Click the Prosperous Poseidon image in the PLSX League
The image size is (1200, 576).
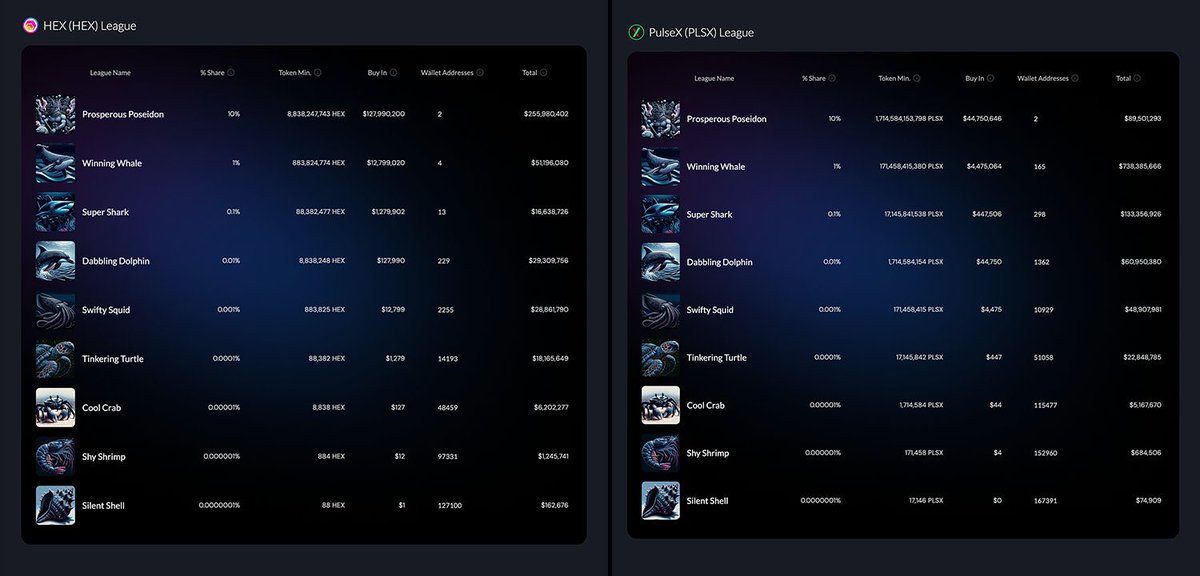click(x=661, y=119)
